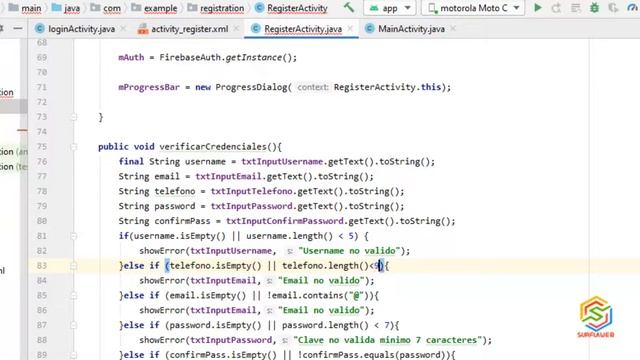Click 'ProgressDialog' on line 71
Image resolution: width=640 pixels, height=360 pixels.
pyautogui.click(x=251, y=87)
